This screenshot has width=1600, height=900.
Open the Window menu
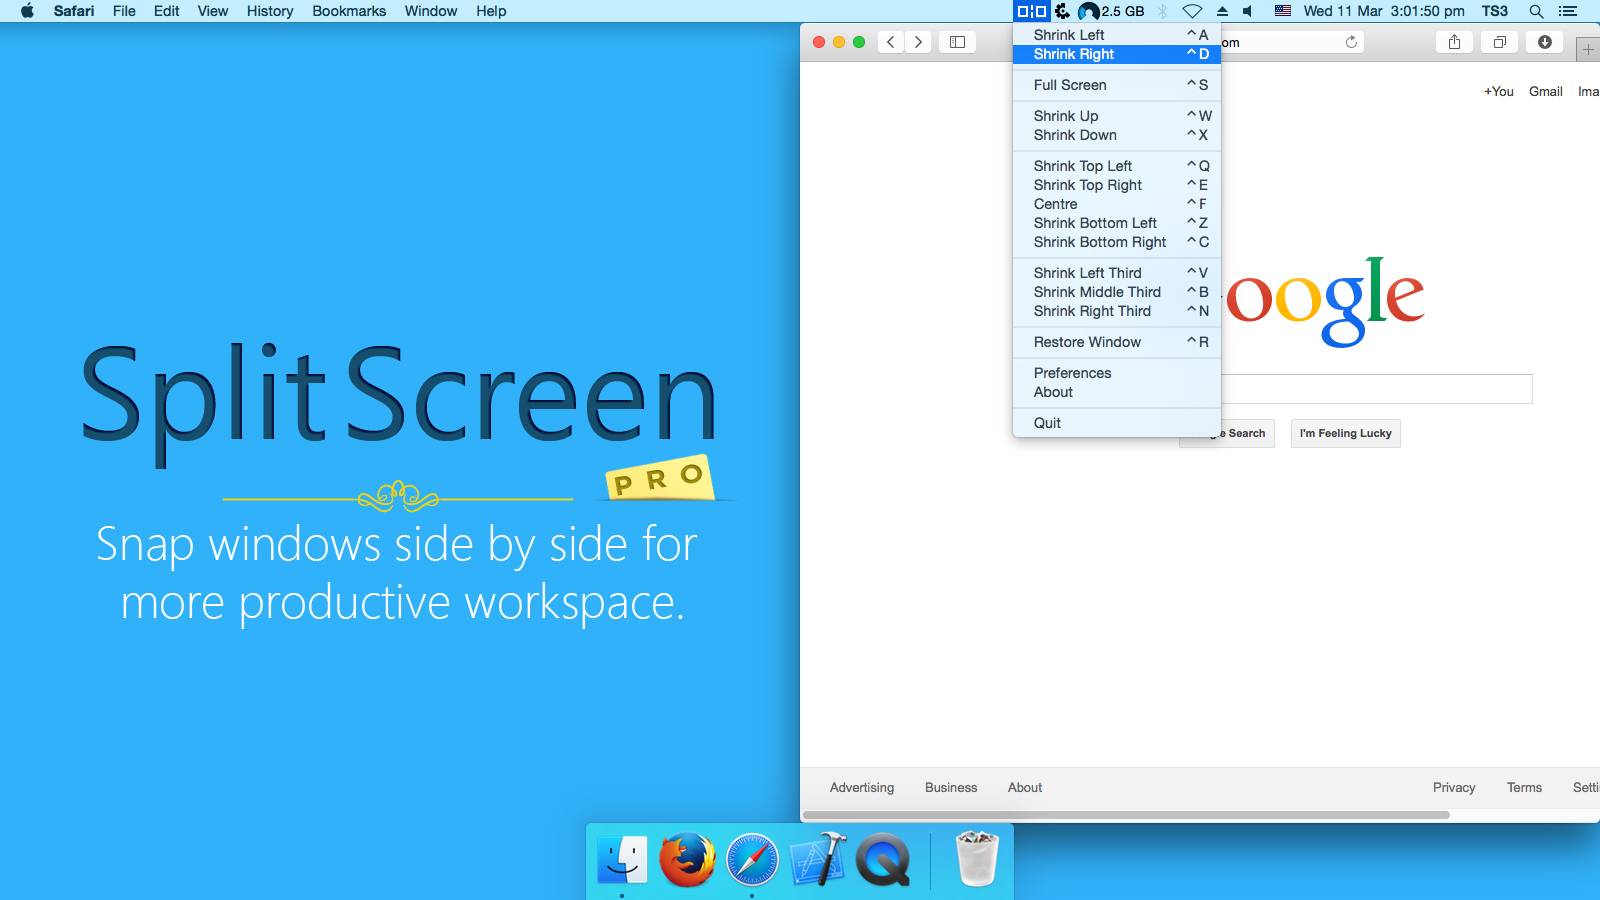[431, 11]
